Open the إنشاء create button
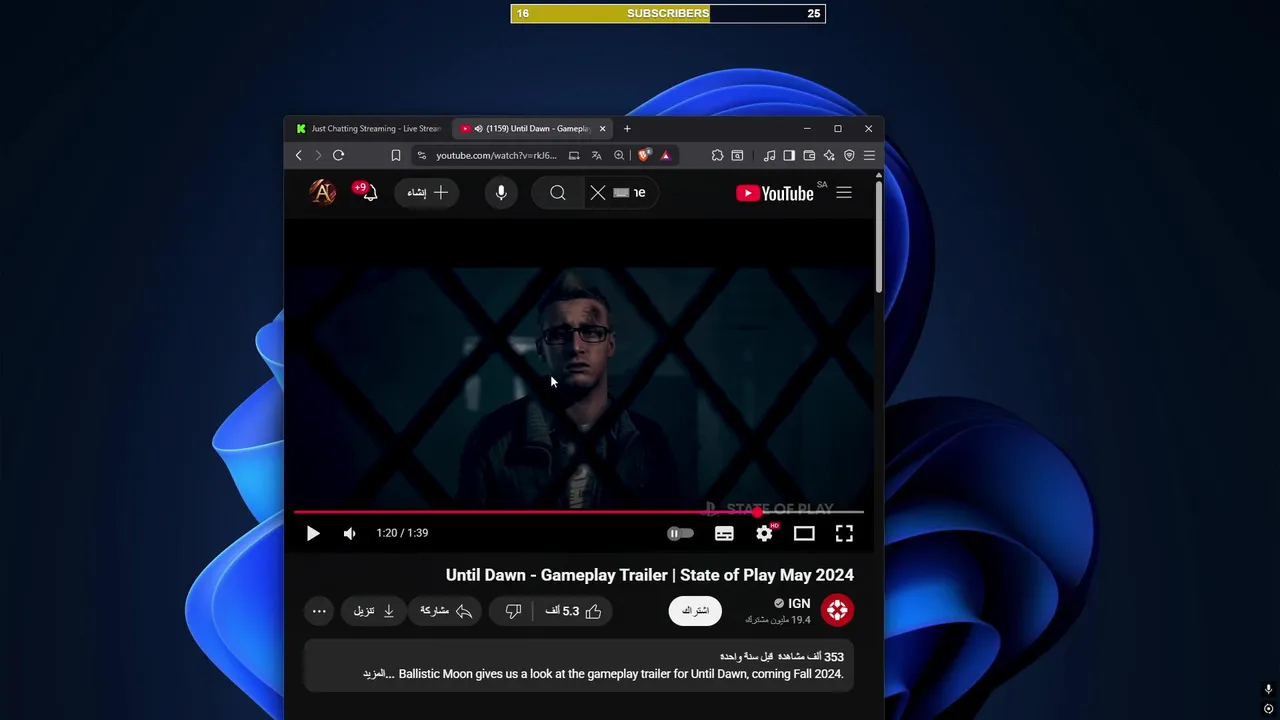 pyautogui.click(x=427, y=193)
